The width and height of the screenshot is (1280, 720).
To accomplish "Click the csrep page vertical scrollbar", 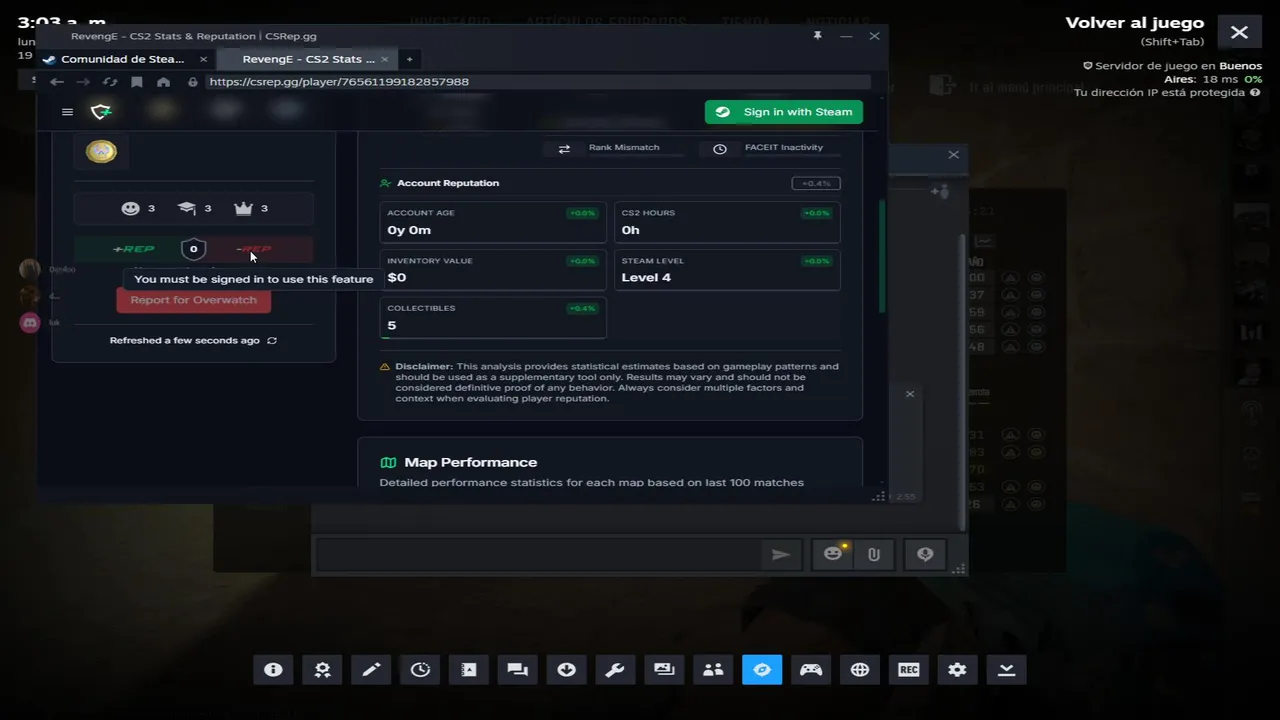I will coord(881,257).
